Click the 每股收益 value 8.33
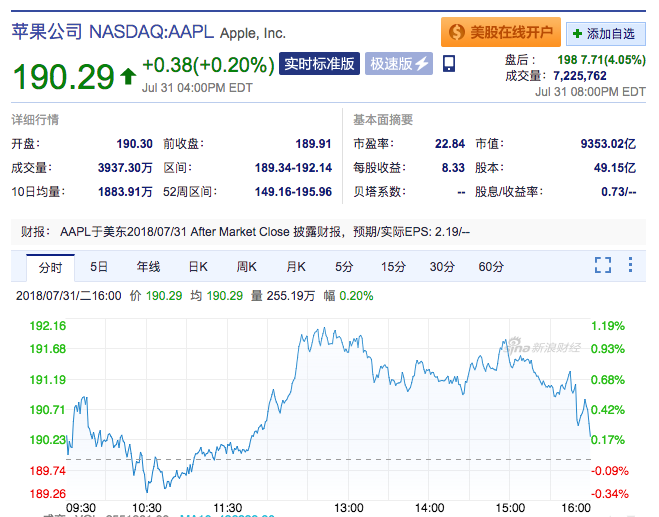 453,168
